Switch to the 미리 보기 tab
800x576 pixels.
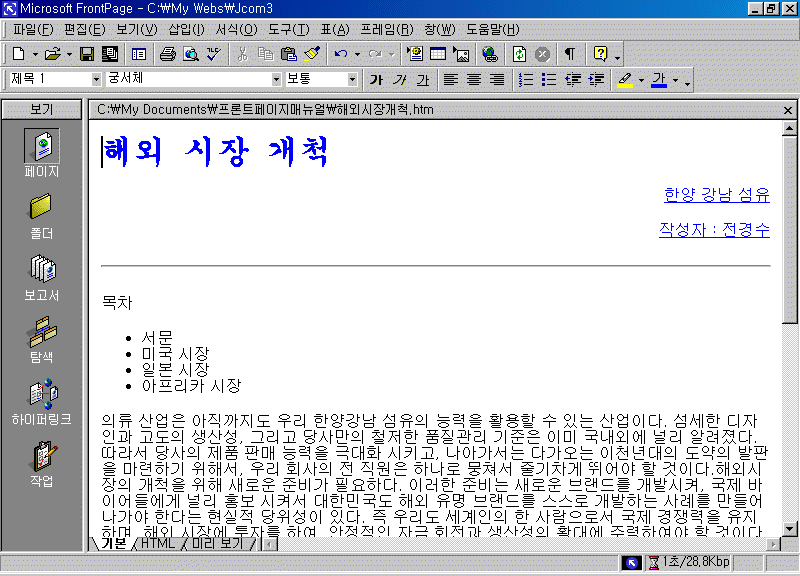coord(217,543)
